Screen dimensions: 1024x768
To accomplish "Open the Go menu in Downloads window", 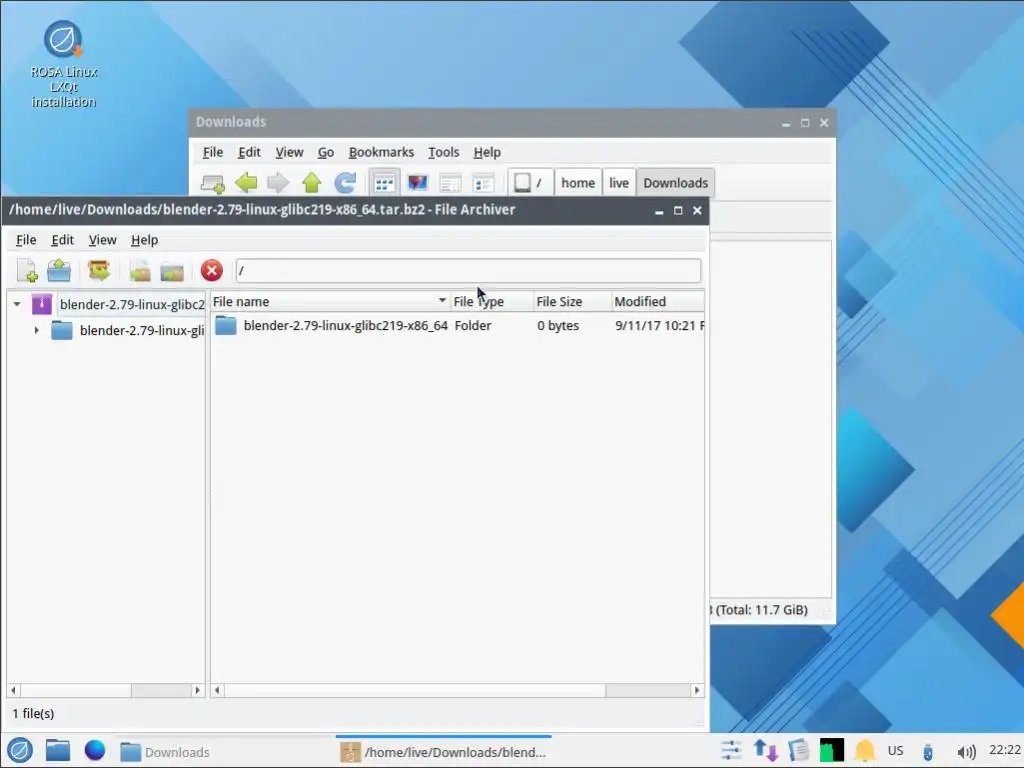I will pyautogui.click(x=326, y=152).
